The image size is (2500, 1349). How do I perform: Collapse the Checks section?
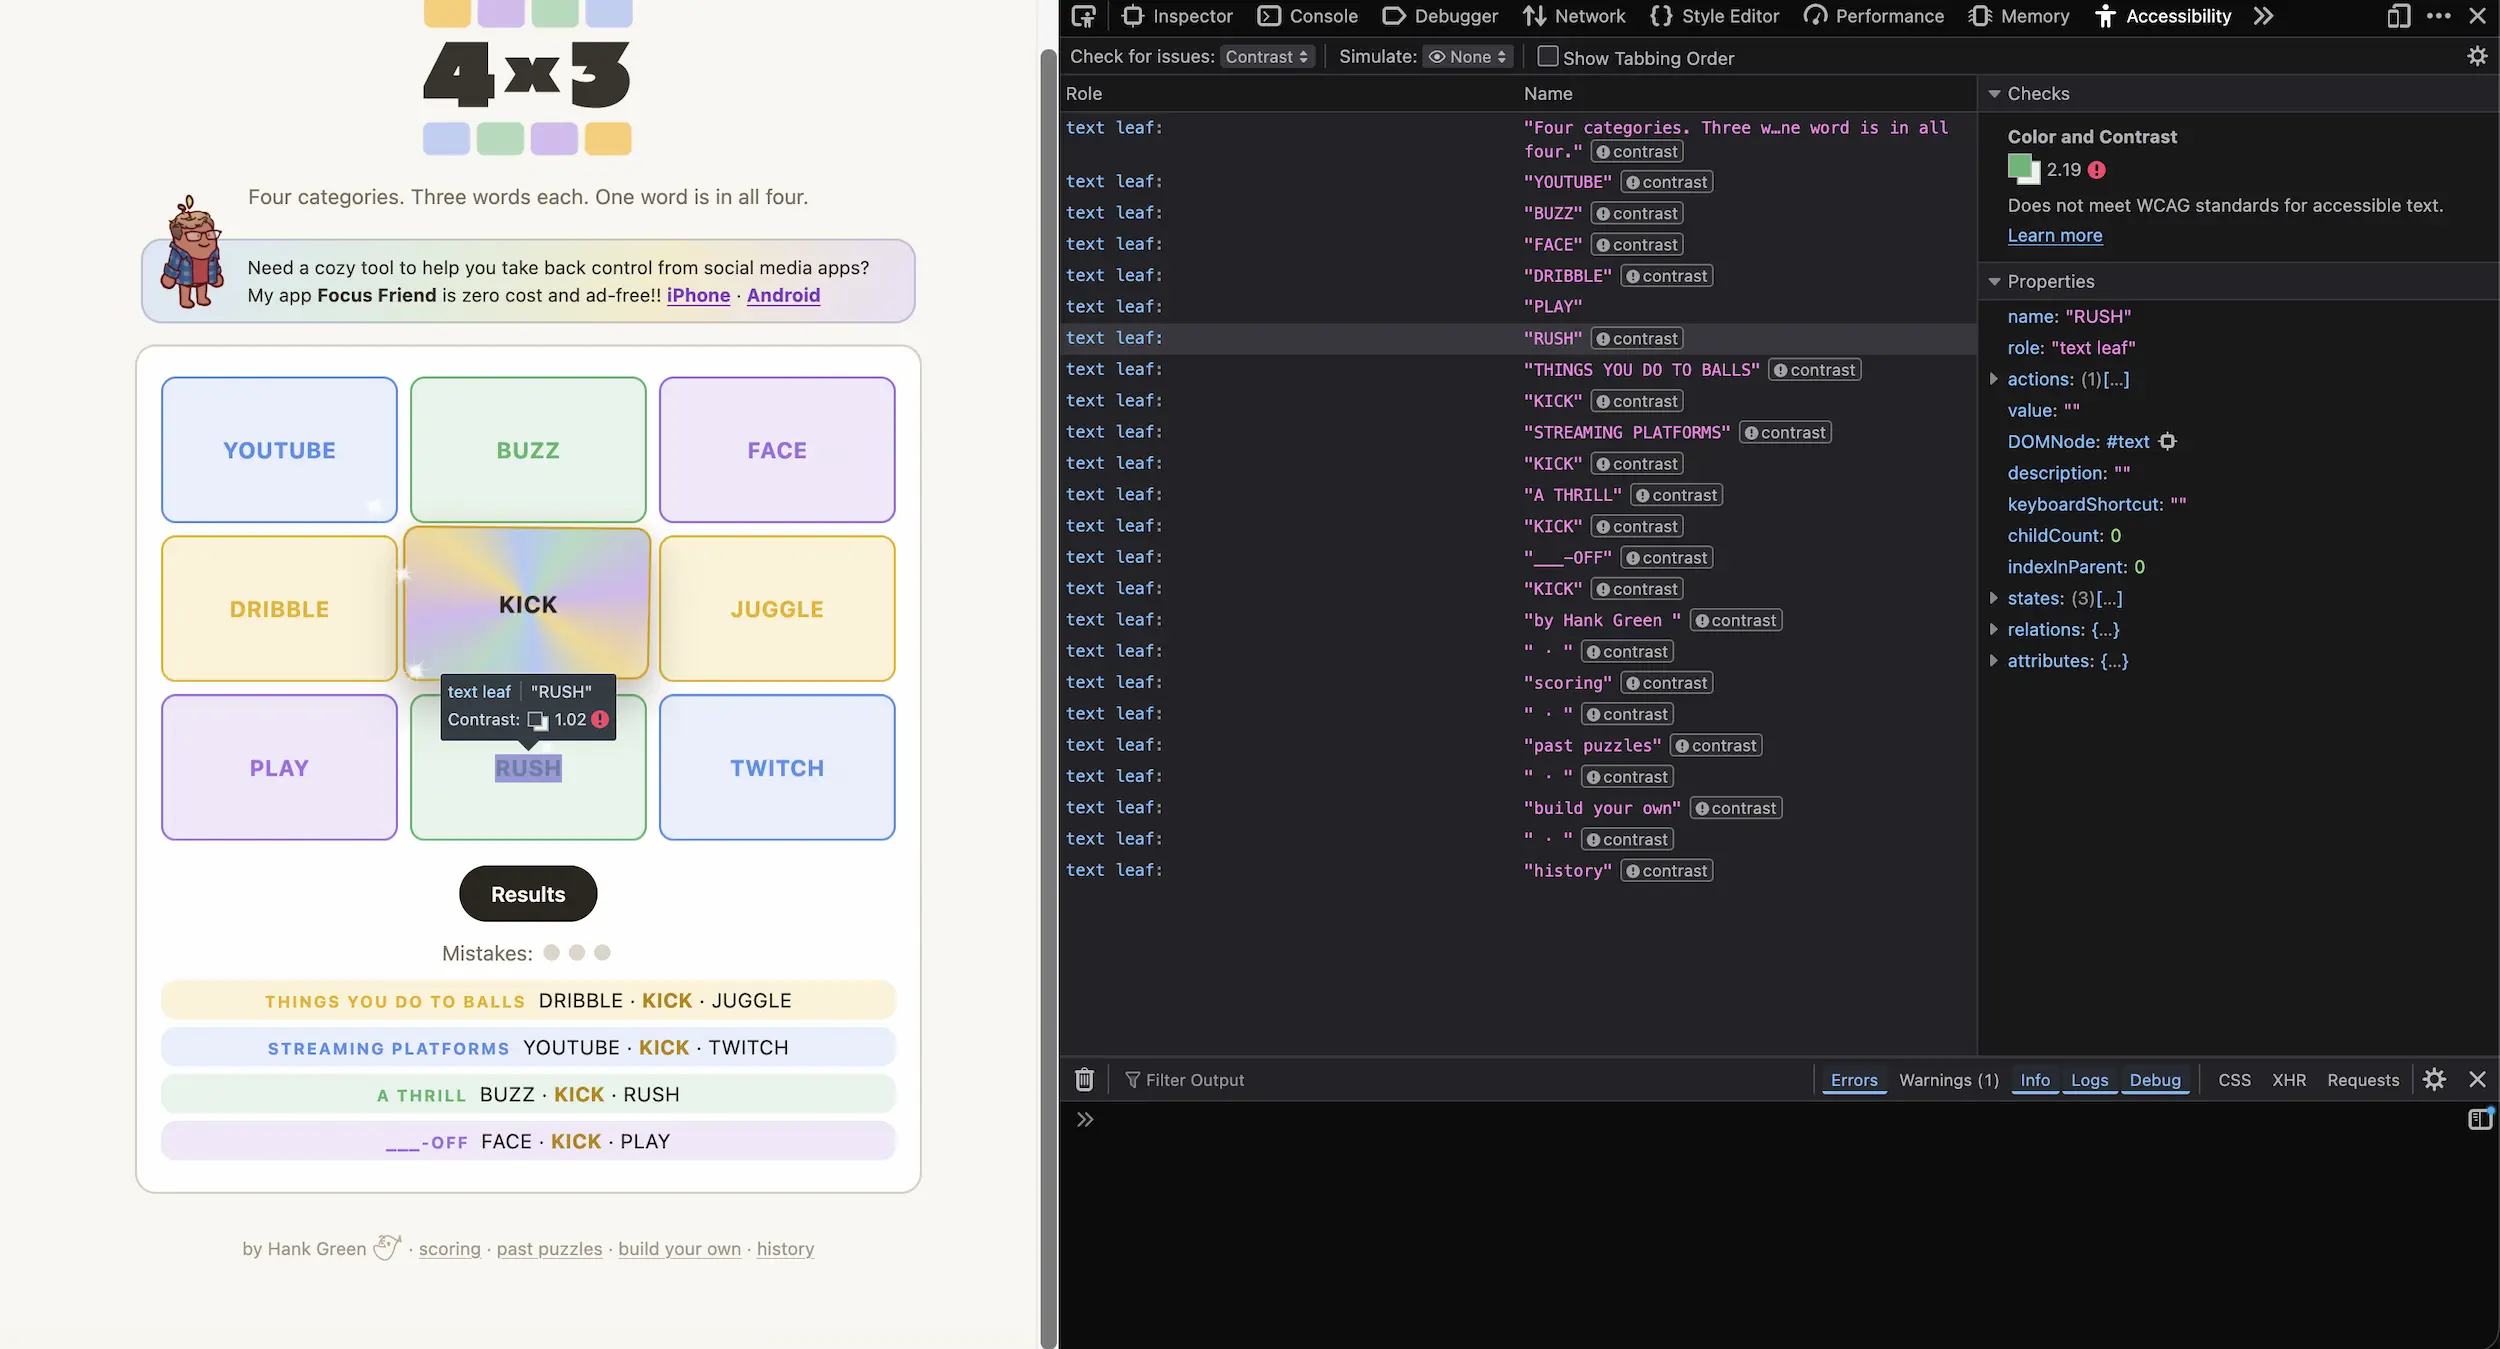[1994, 94]
